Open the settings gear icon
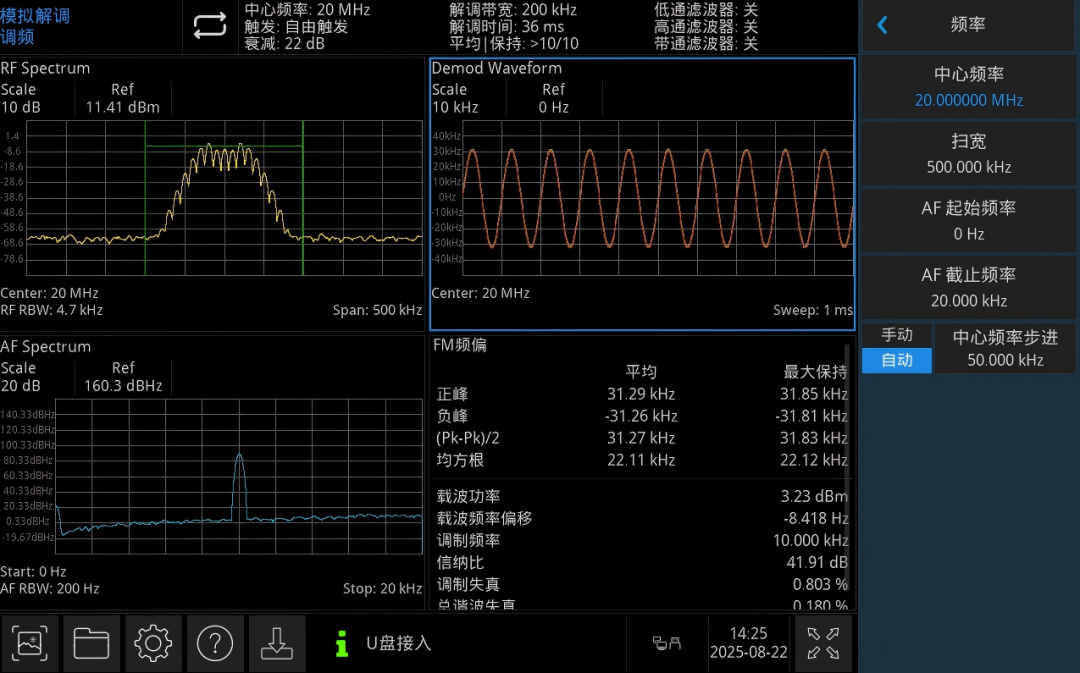Viewport: 1080px width, 673px height. [153, 643]
